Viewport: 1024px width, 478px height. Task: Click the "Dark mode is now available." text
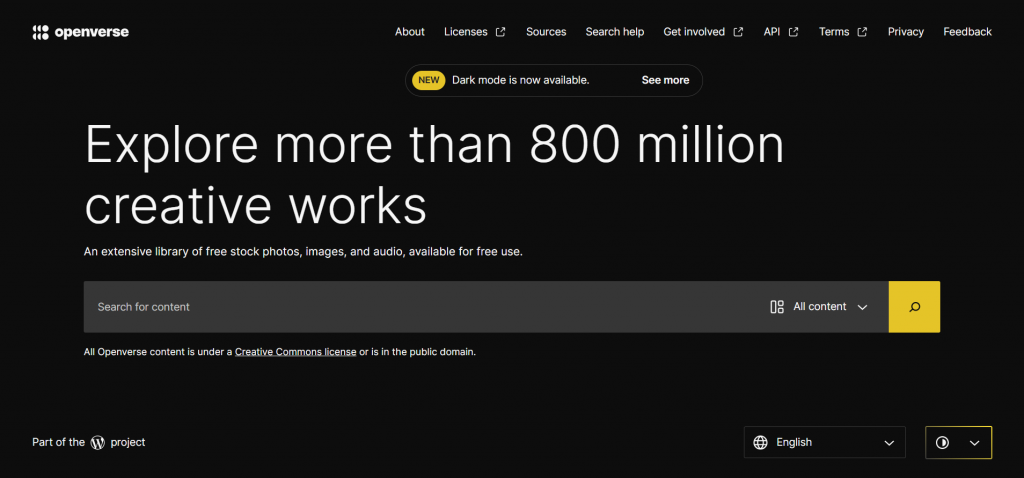[x=520, y=80]
